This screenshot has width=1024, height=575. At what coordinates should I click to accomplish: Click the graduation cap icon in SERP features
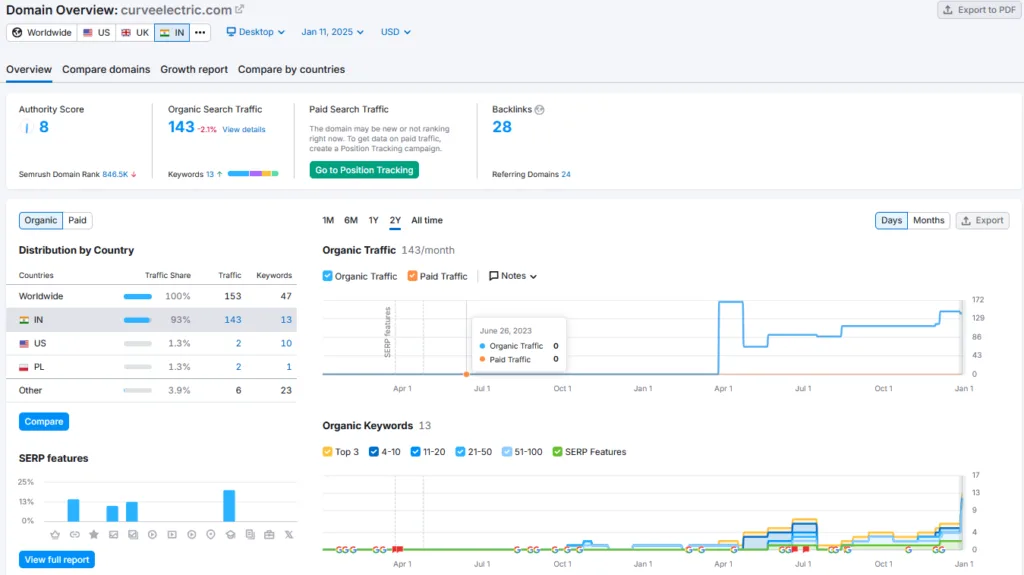231,534
